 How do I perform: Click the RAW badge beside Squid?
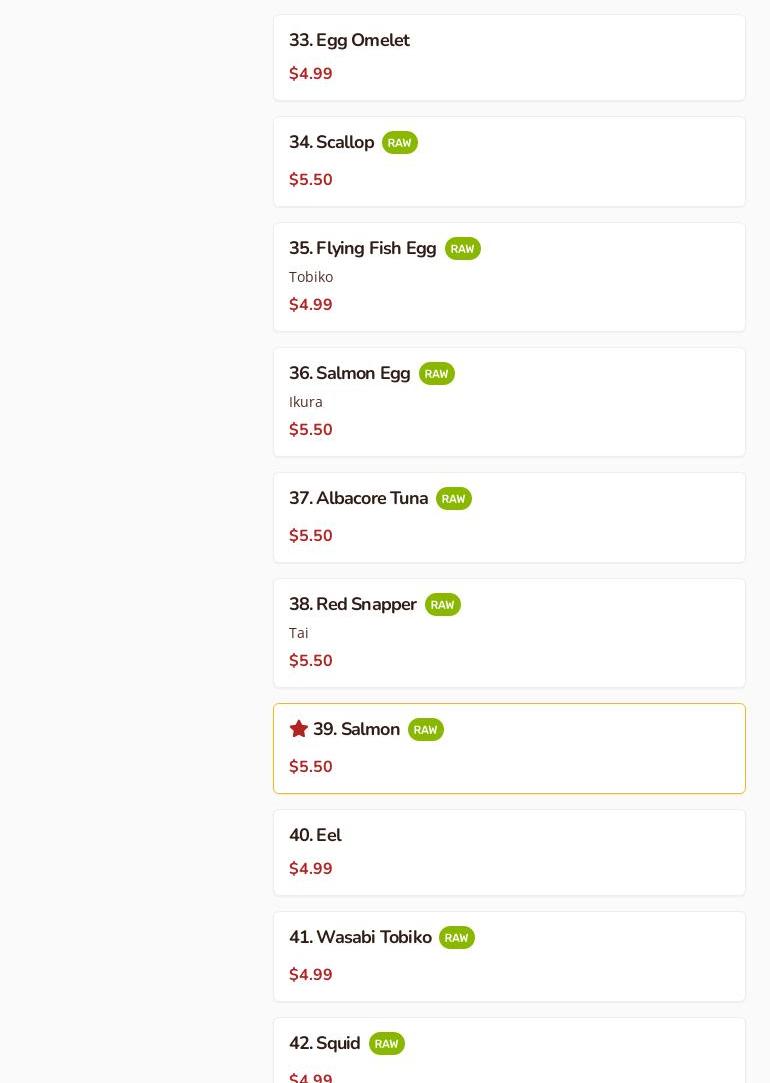point(386,1044)
